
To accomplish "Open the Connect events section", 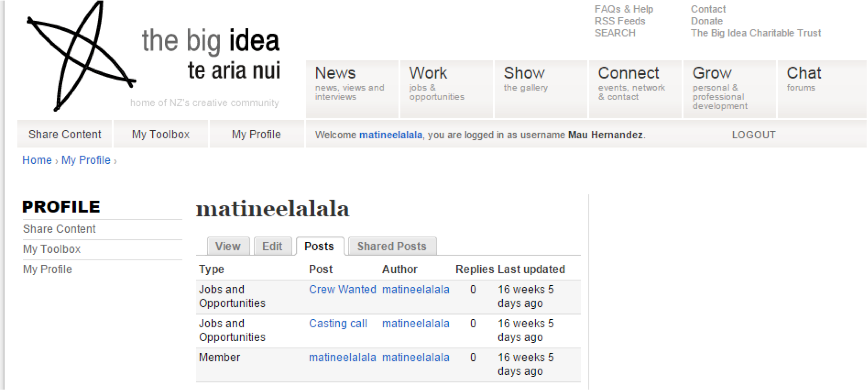I will click(635, 89).
